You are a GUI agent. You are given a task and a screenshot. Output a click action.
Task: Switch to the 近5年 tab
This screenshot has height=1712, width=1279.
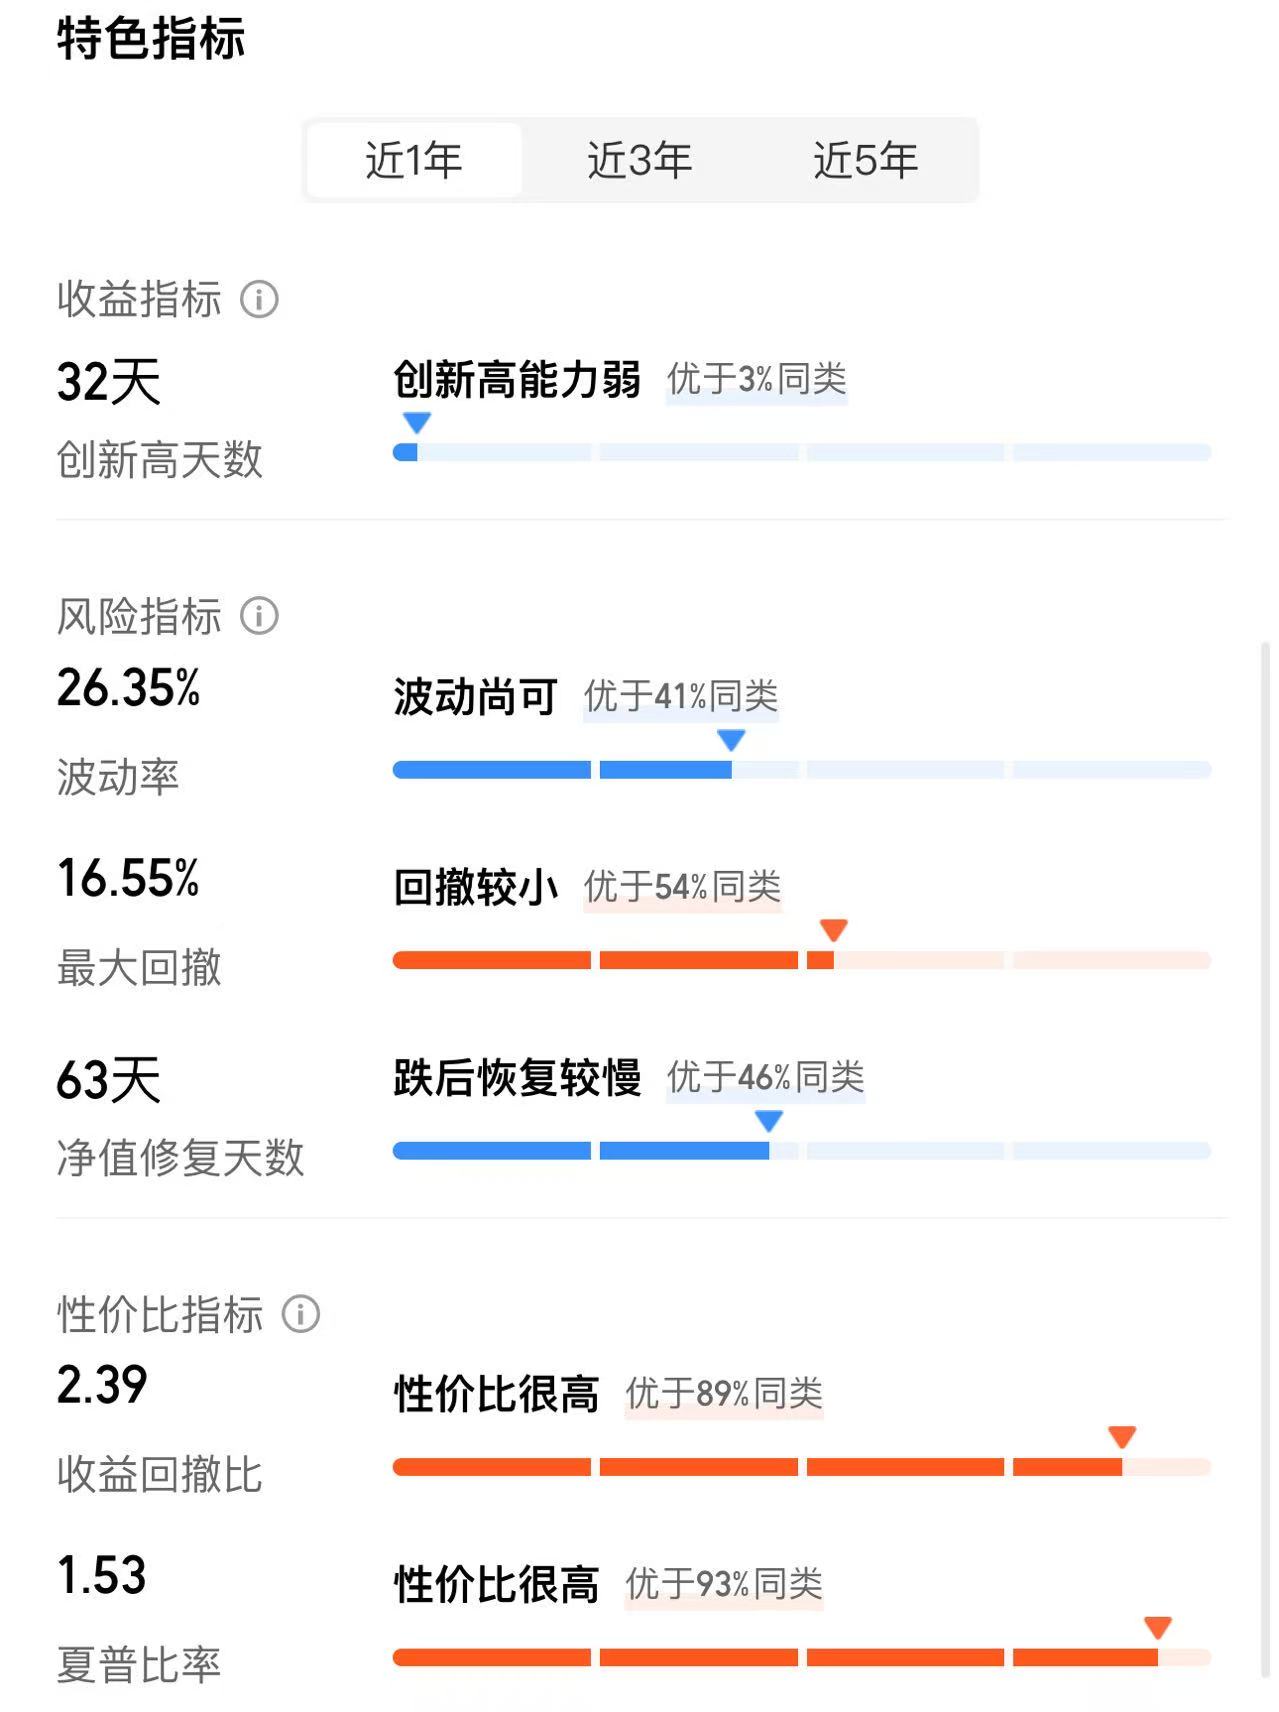pos(866,160)
